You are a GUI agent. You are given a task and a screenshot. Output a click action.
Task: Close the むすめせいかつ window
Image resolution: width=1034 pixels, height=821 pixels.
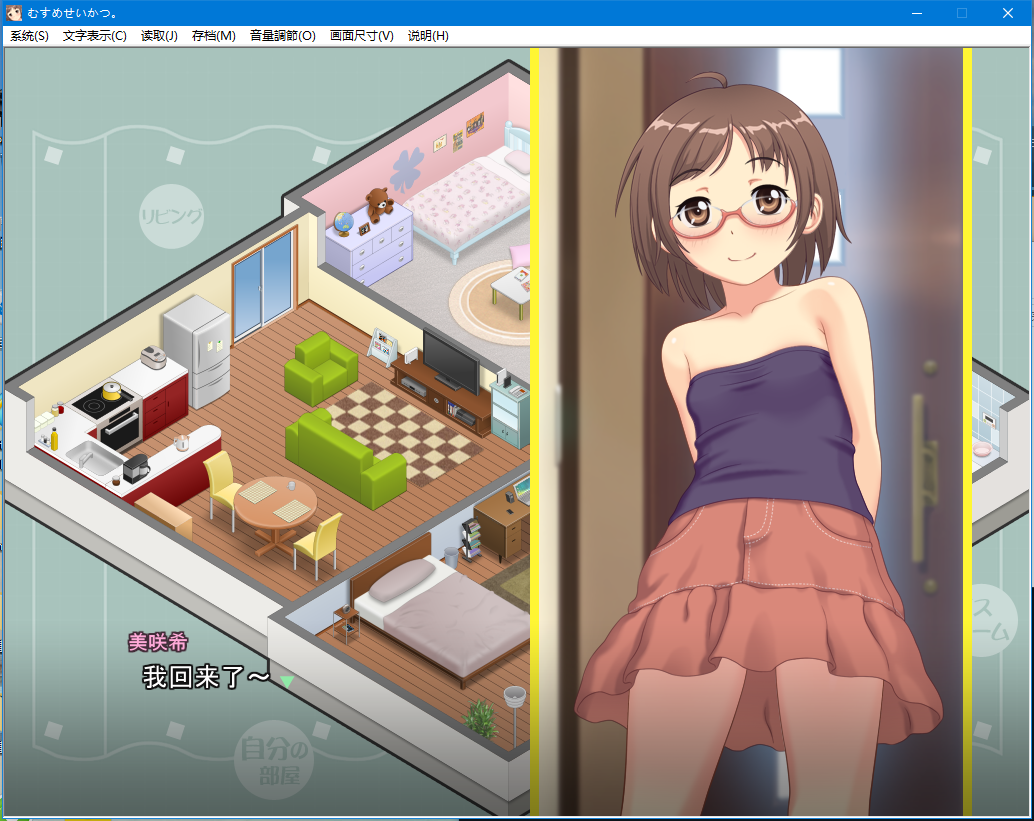click(1008, 13)
